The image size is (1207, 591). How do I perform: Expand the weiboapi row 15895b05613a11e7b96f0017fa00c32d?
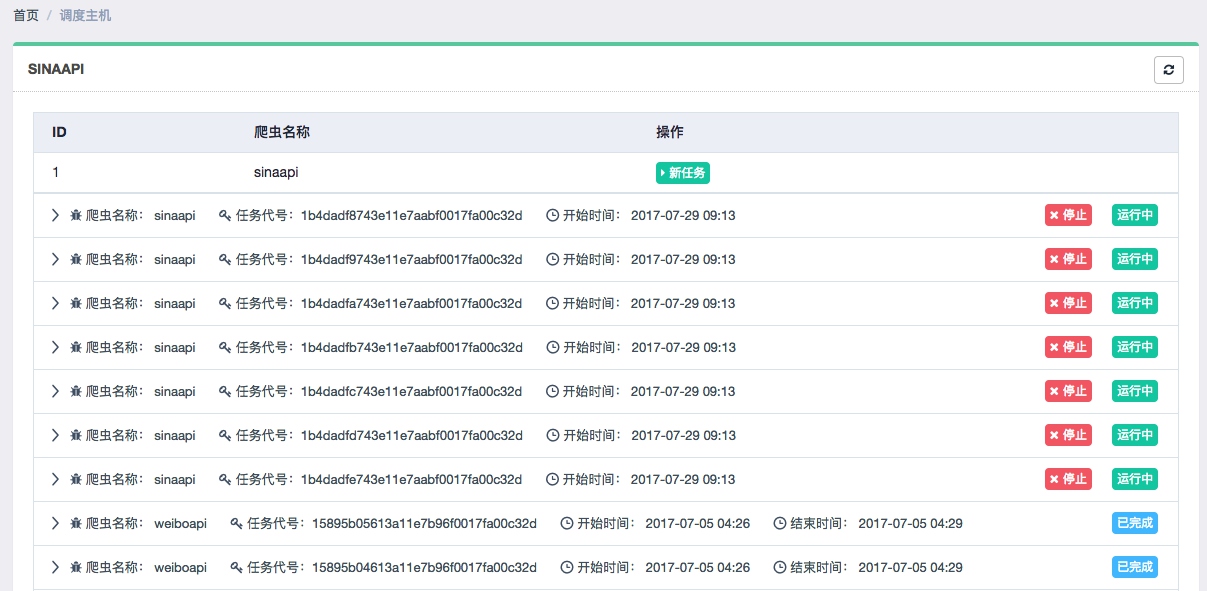pos(56,523)
